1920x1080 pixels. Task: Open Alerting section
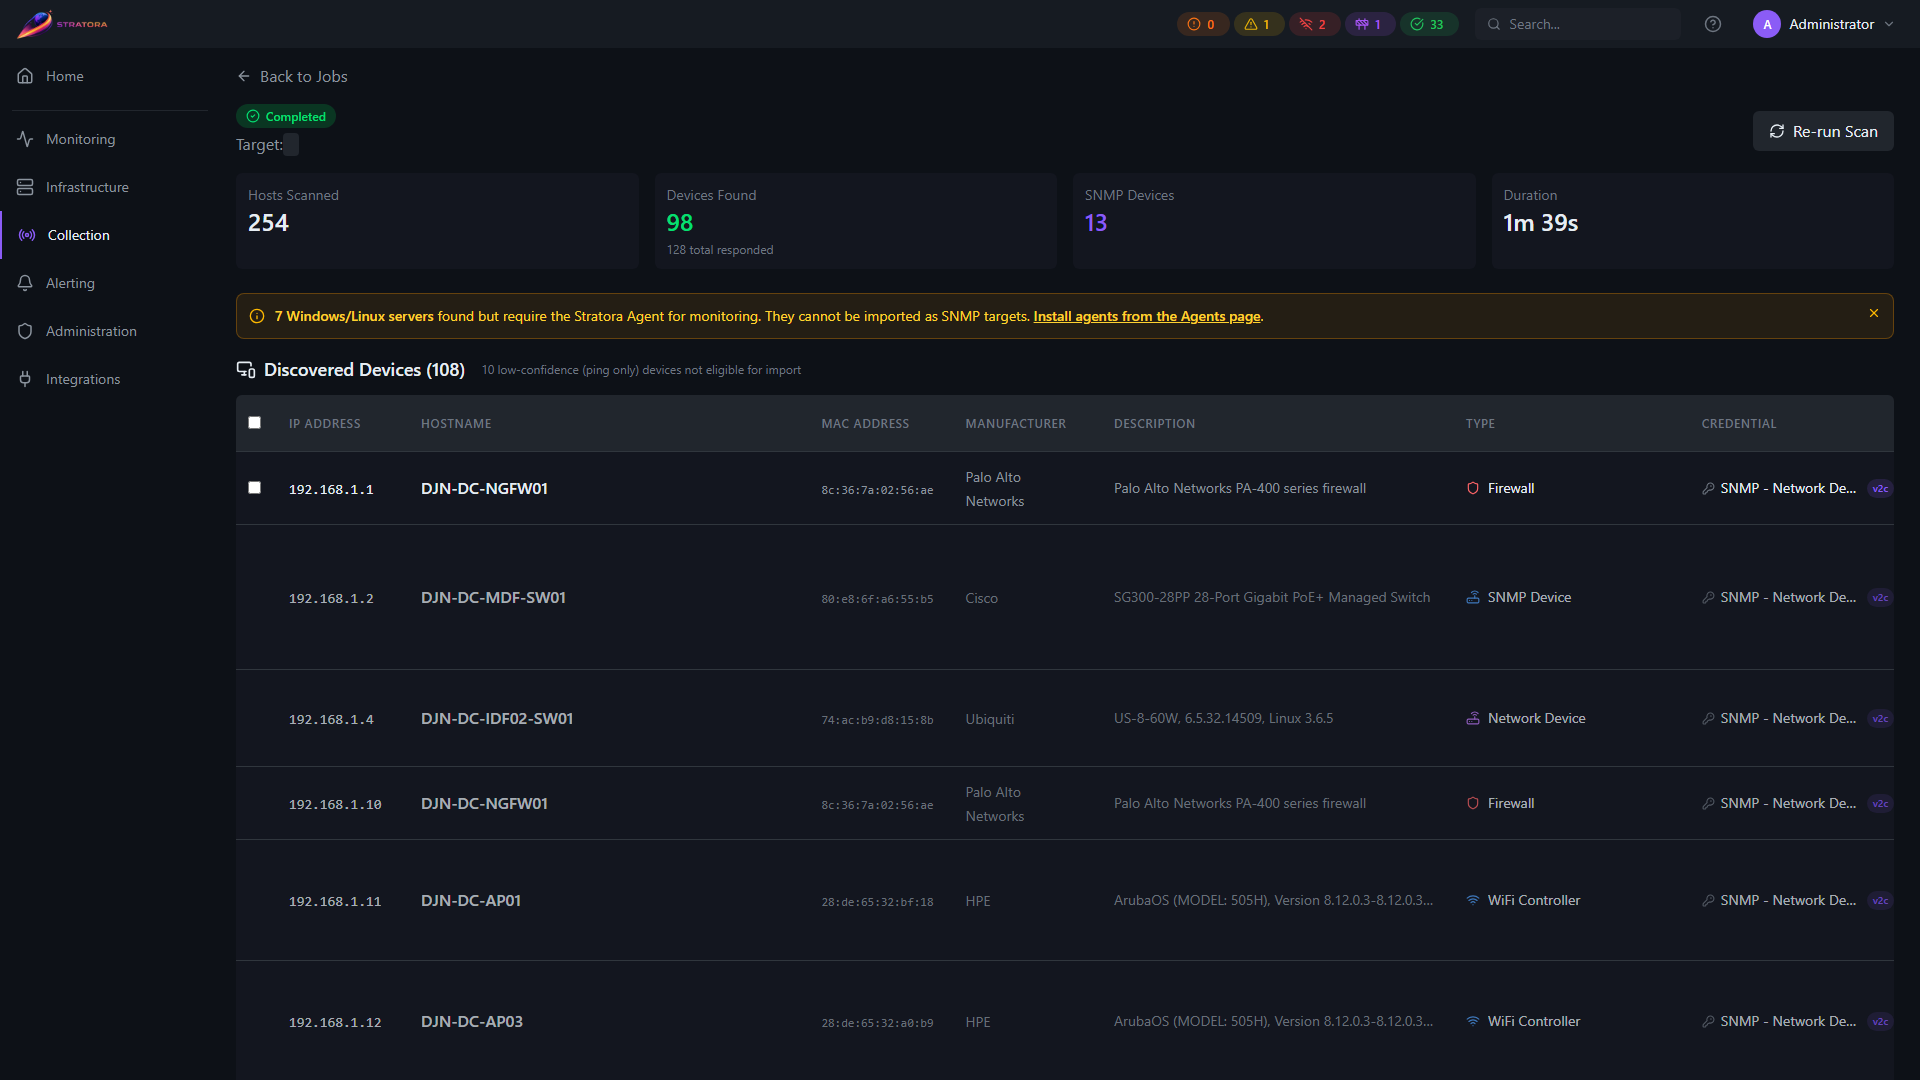click(104, 283)
